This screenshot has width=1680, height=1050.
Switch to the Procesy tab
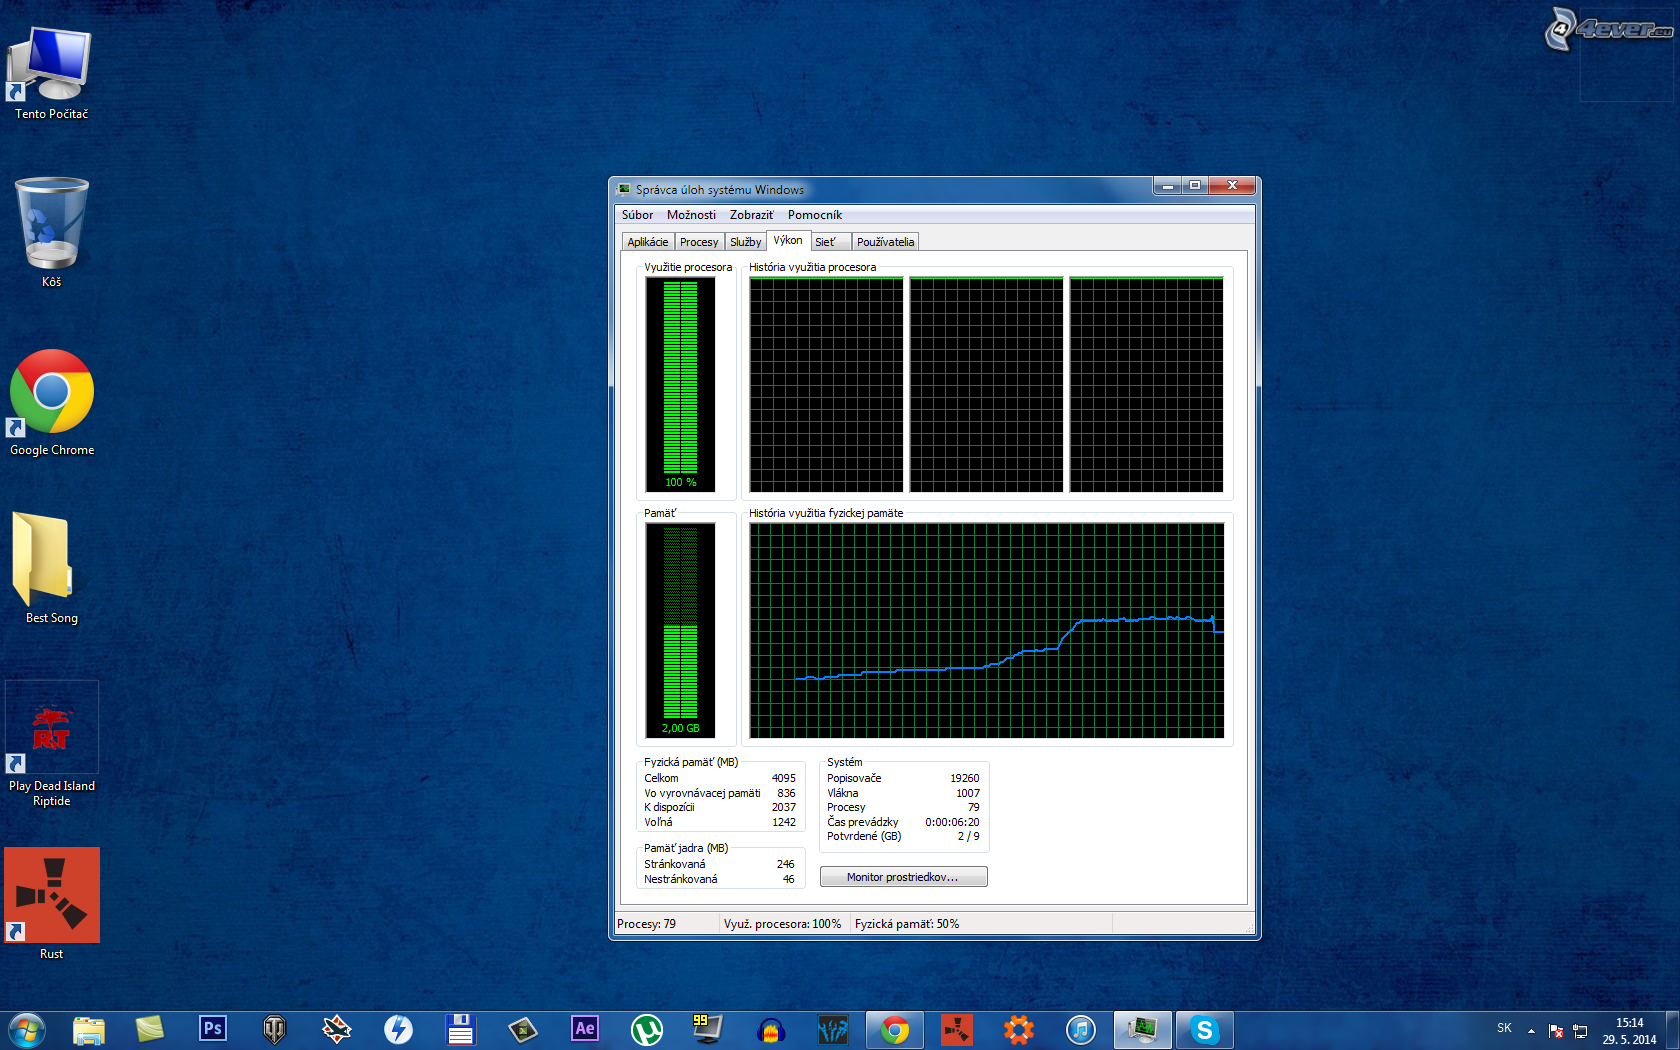coord(699,242)
